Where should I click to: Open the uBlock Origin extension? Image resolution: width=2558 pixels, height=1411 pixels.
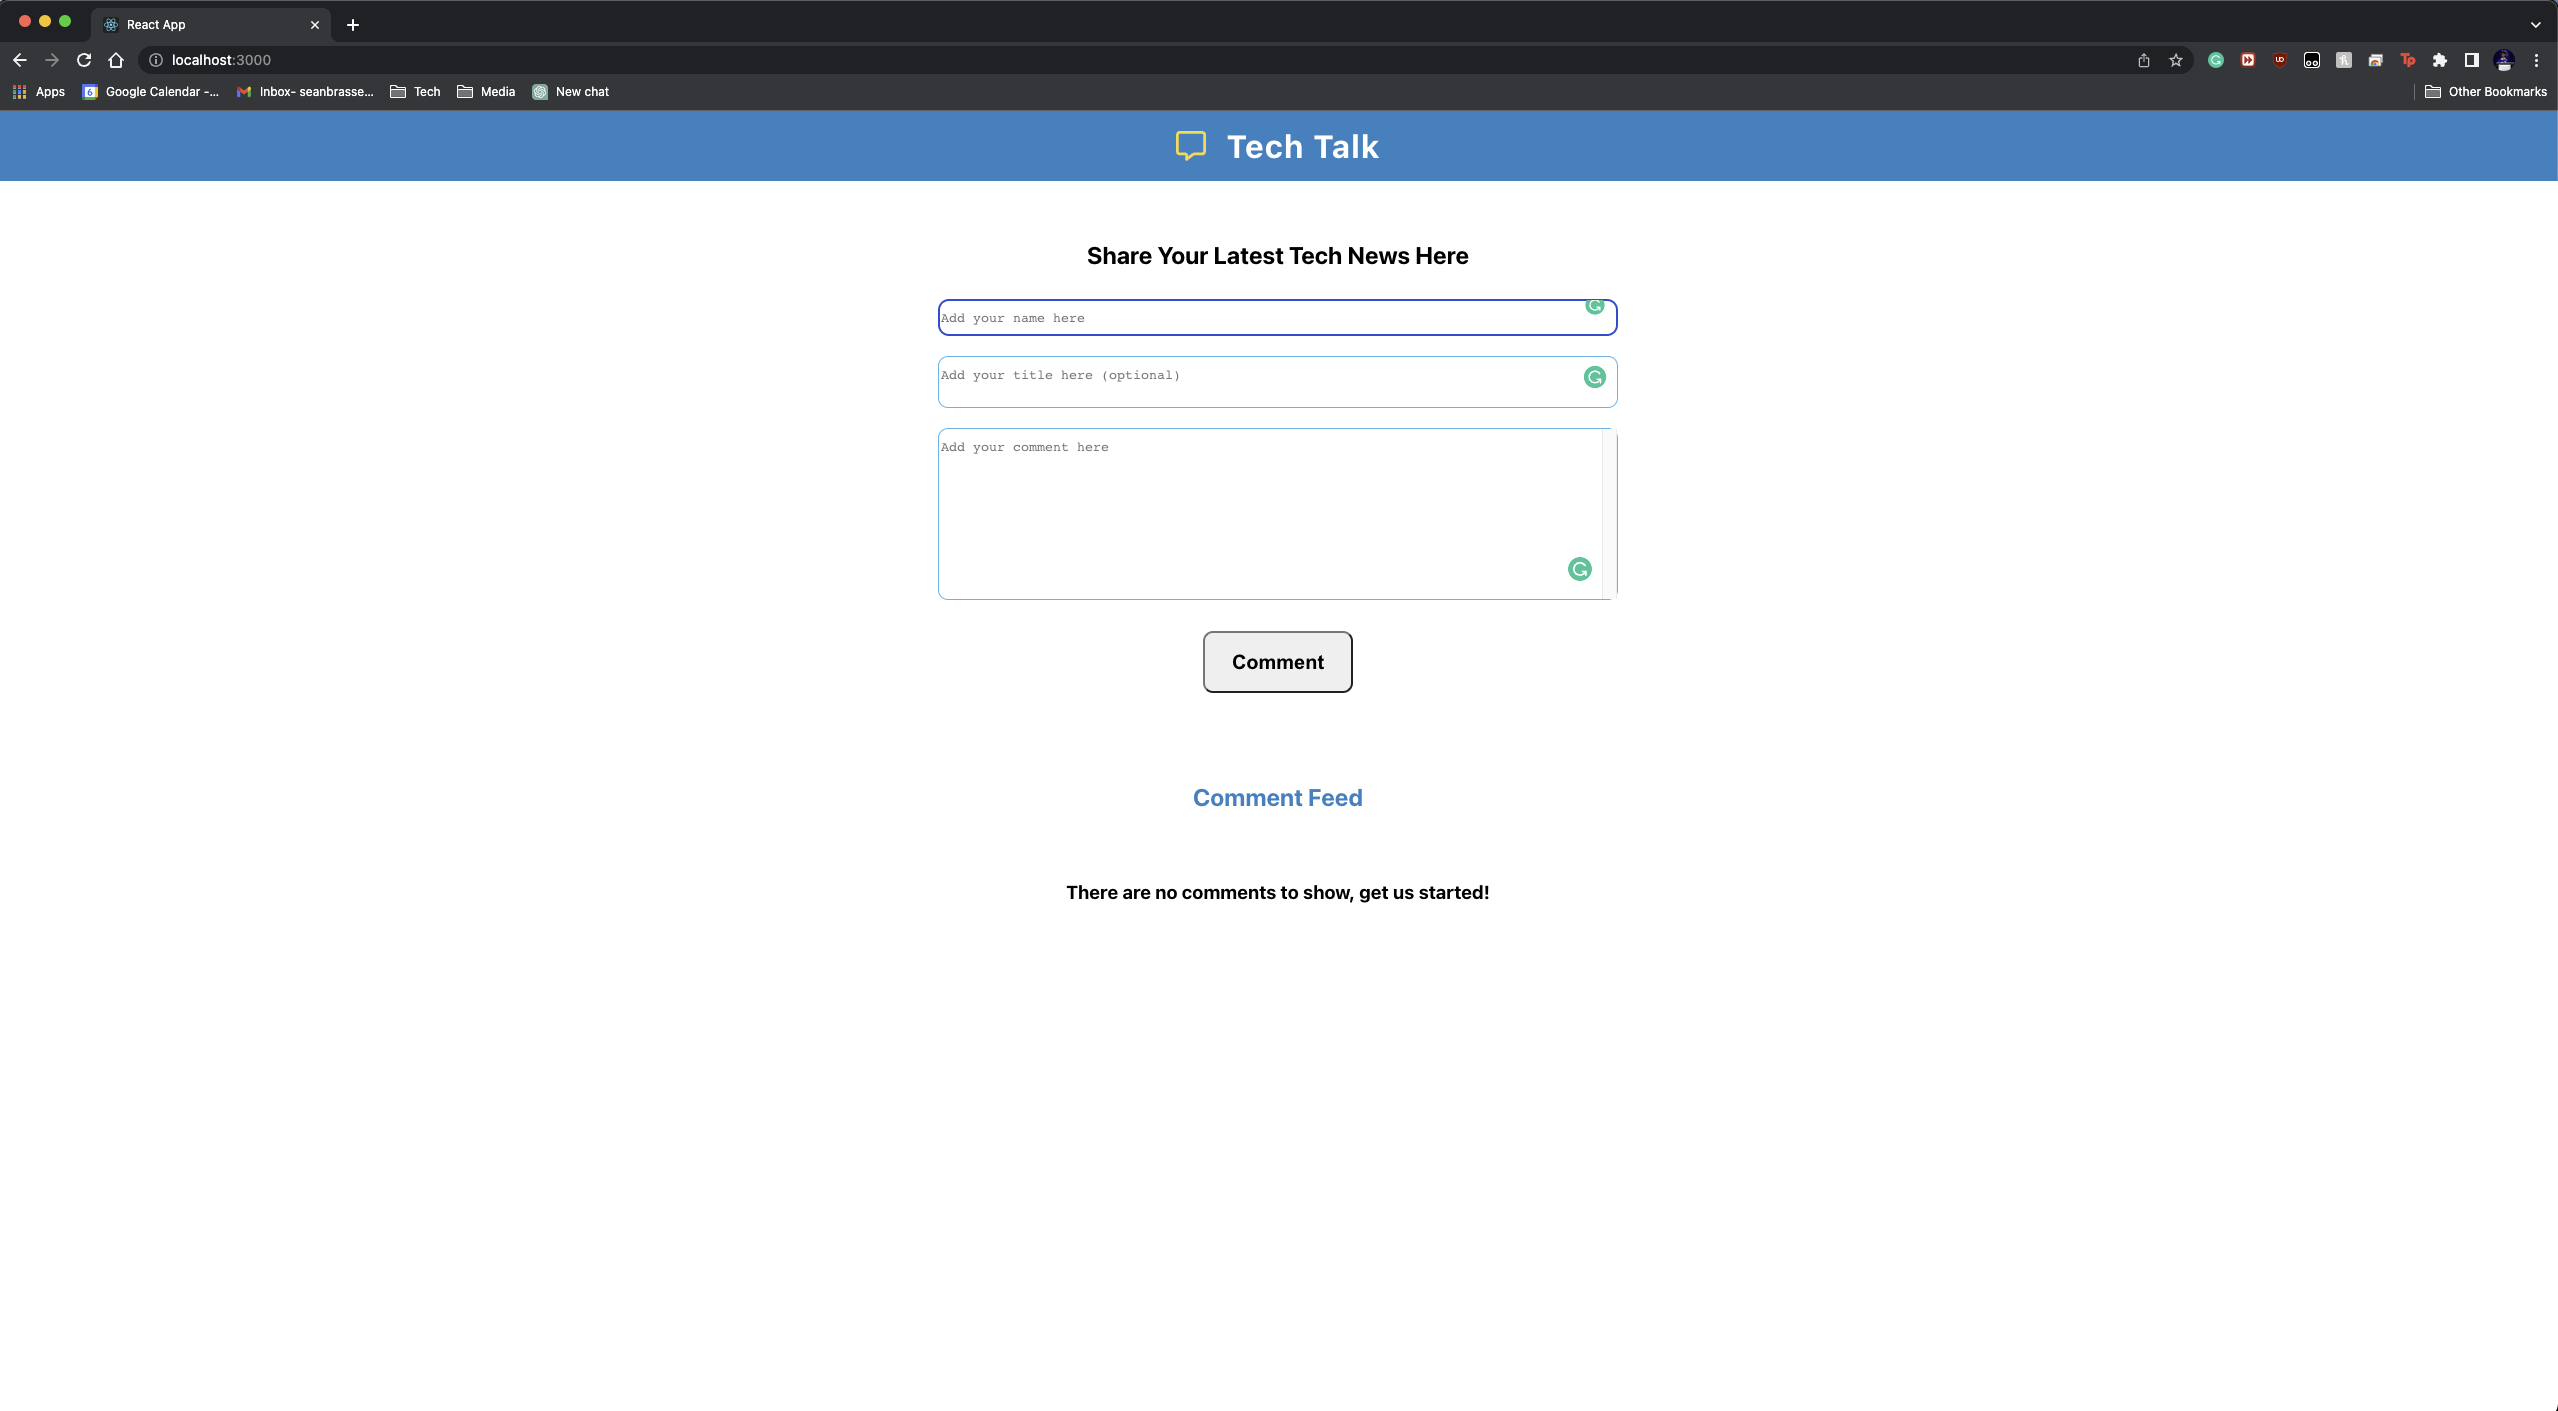point(2279,60)
